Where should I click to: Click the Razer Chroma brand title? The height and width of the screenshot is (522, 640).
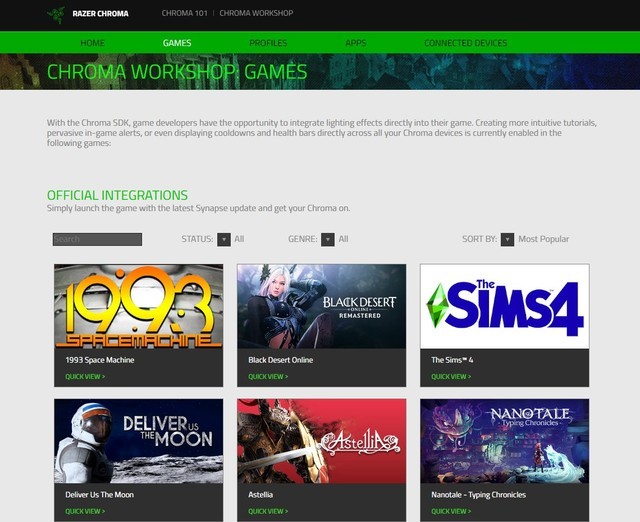[100, 13]
